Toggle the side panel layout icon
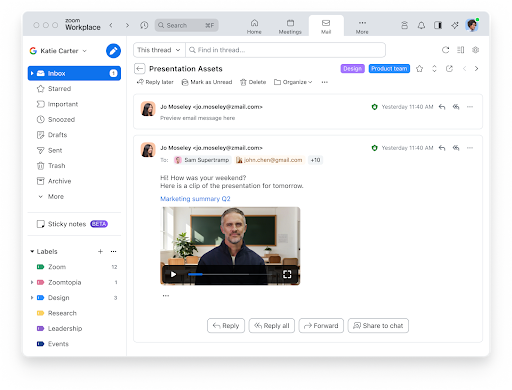512x390 pixels. click(438, 25)
